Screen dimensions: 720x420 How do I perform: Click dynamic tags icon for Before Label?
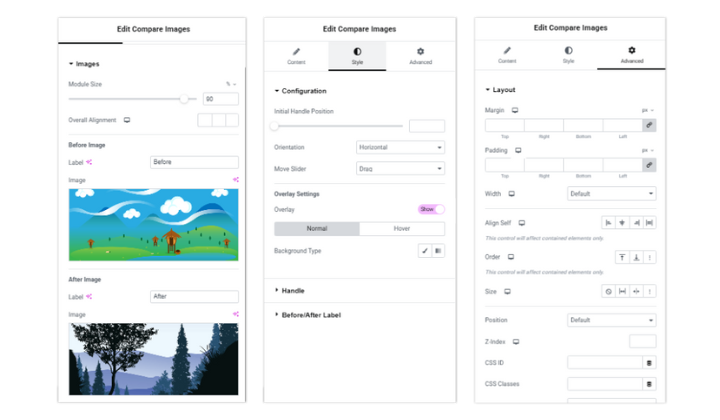89,162
